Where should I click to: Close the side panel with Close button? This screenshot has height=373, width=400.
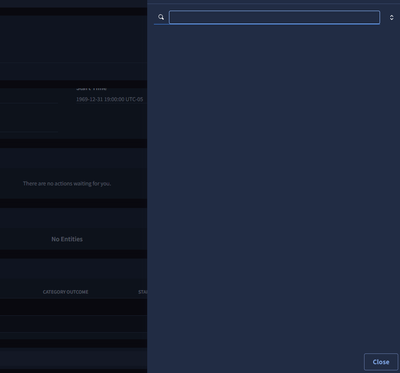(381, 362)
